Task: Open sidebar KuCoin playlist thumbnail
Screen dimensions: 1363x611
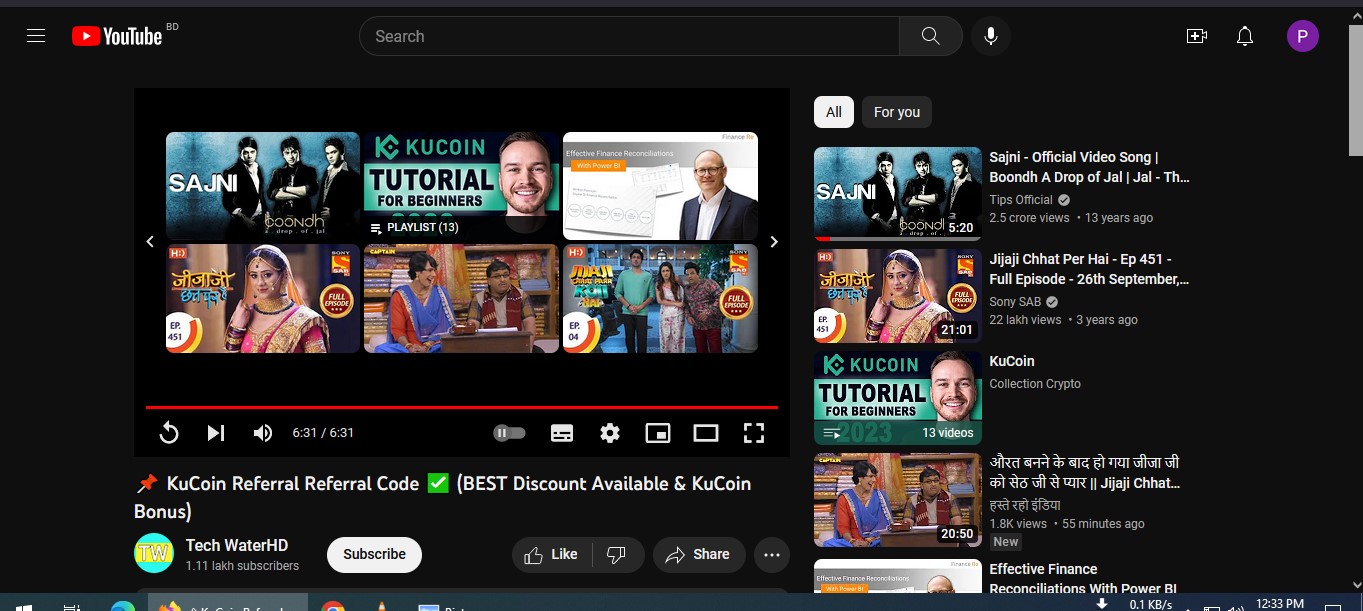Action: click(x=898, y=398)
